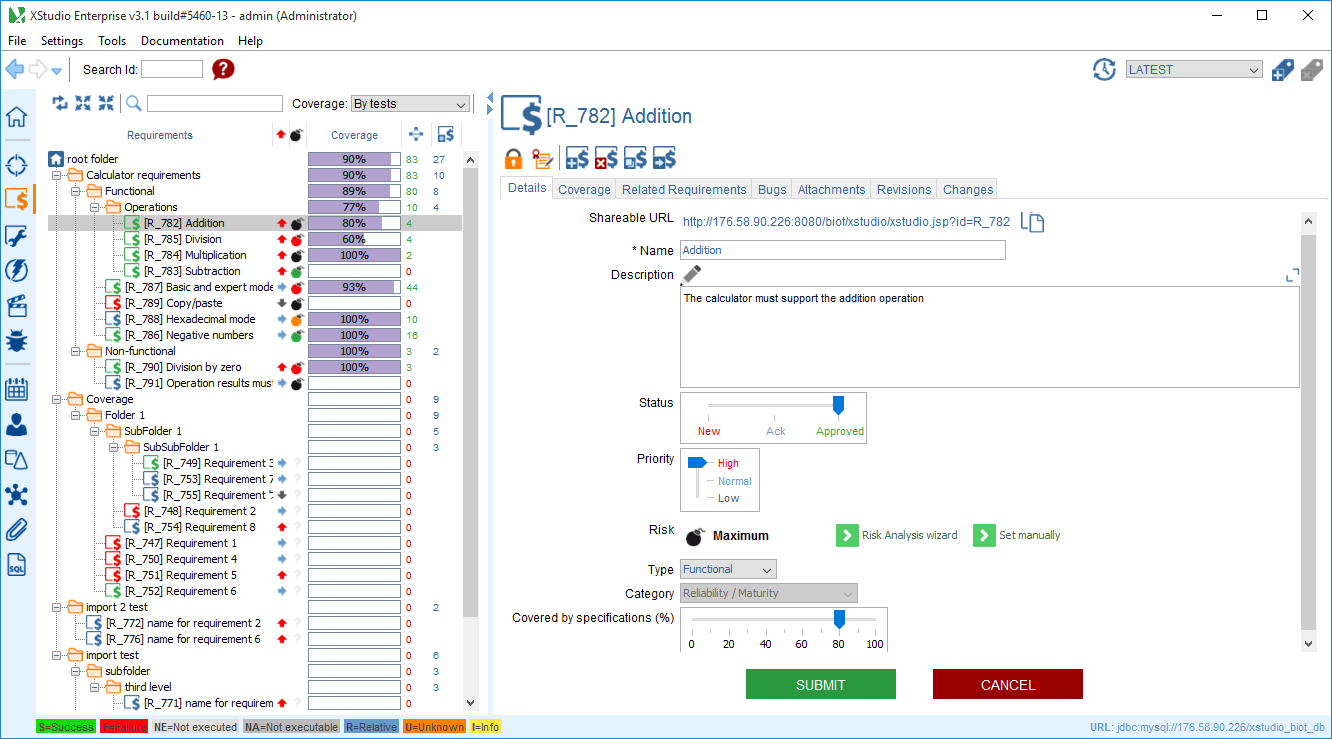This screenshot has width=1332, height=739.
Task: Collapse all nodes in requirements tree
Action: [106, 103]
